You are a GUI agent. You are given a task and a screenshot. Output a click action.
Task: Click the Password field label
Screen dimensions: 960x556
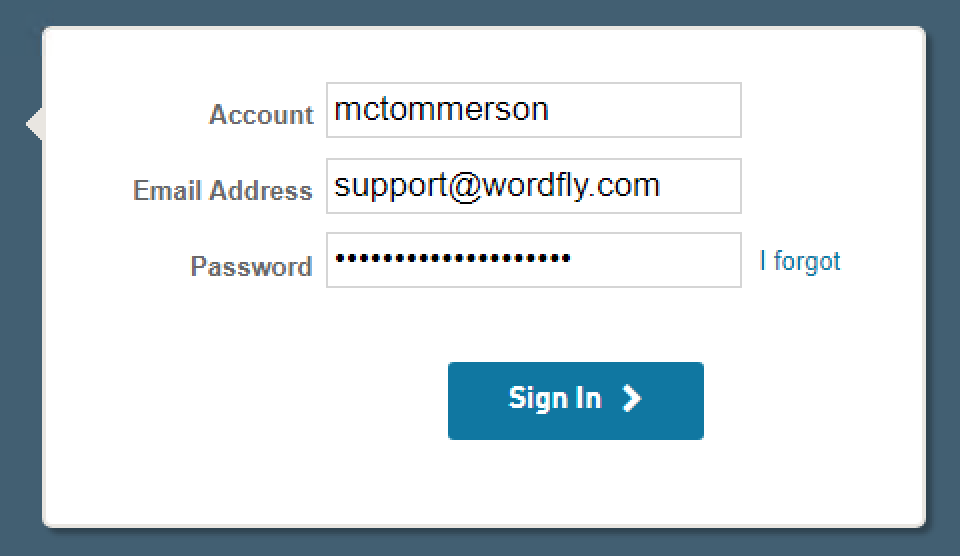pos(252,266)
